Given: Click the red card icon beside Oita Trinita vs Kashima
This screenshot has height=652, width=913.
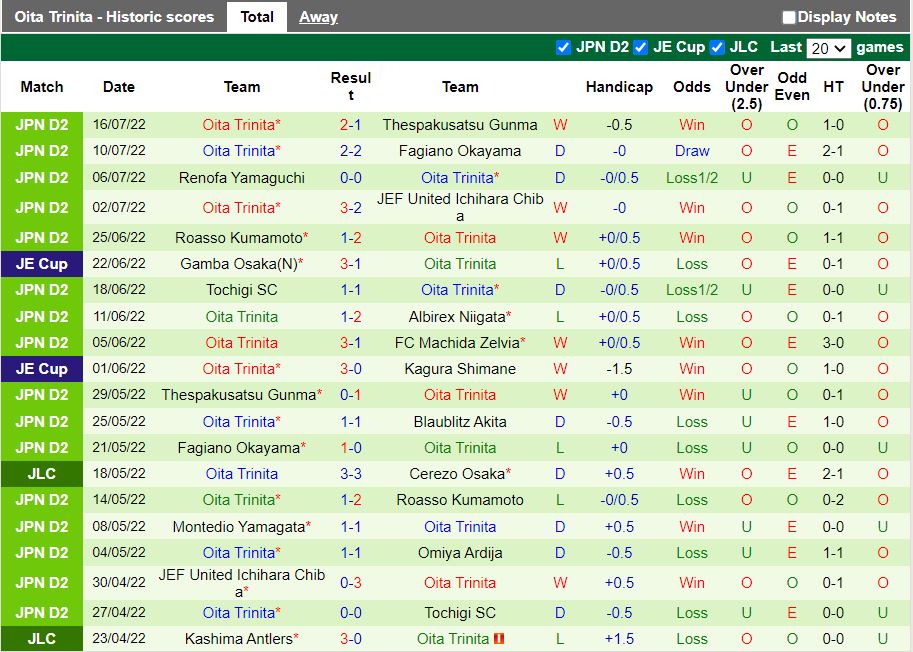Looking at the screenshot, I should pos(498,639).
